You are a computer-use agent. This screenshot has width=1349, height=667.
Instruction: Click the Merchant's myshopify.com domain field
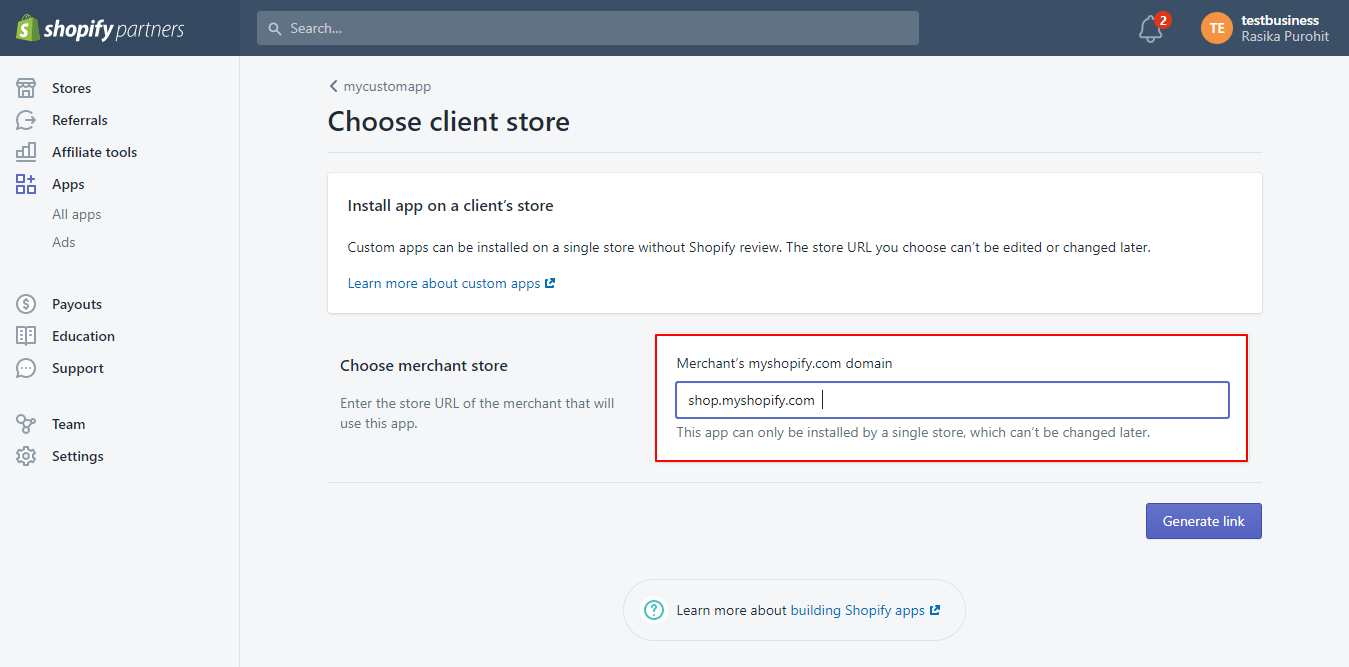(952, 400)
